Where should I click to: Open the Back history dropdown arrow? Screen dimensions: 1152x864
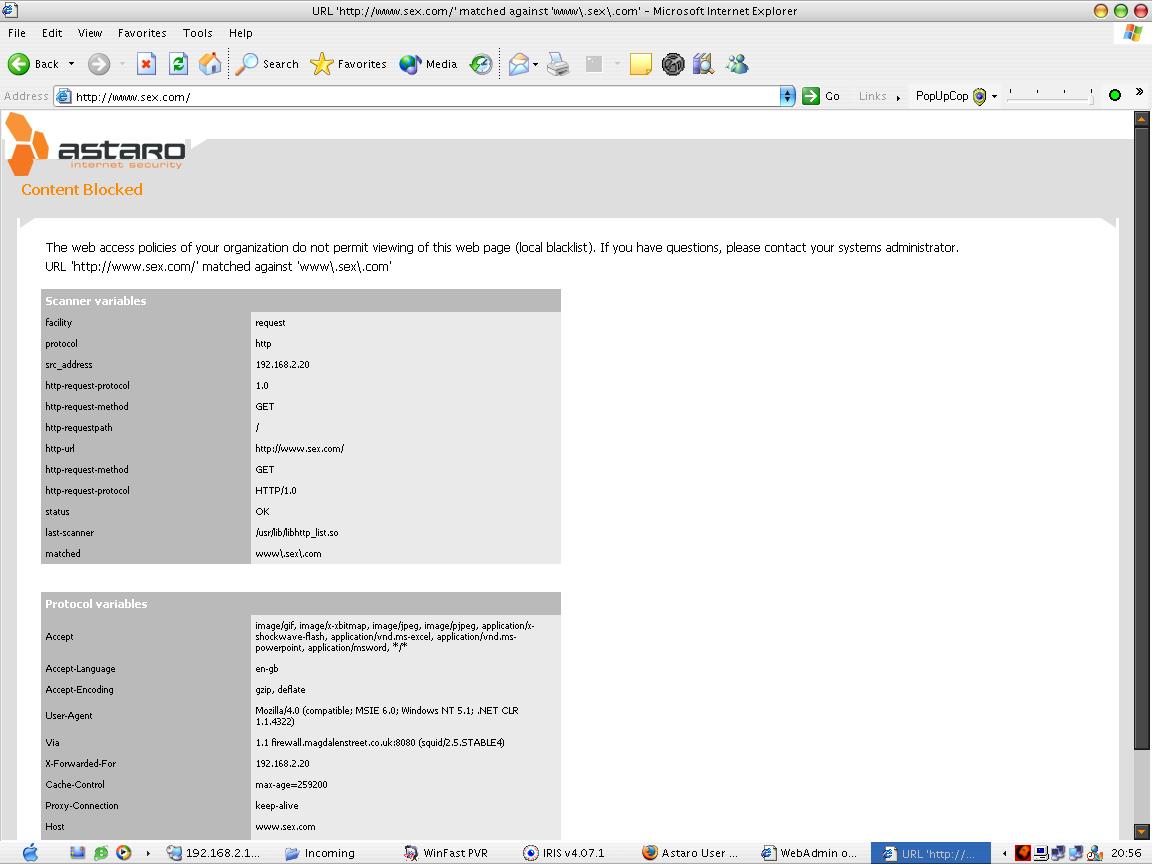point(71,64)
